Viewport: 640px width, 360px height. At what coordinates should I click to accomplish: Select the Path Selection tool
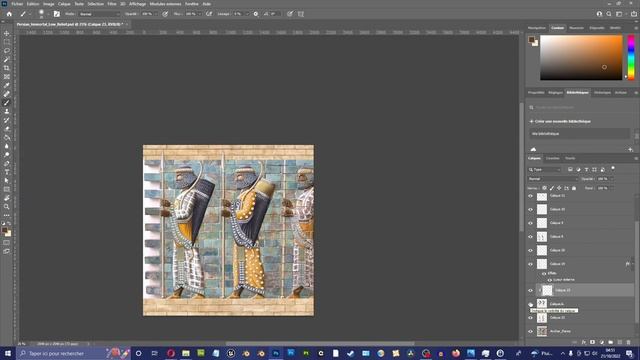[x=7, y=181]
